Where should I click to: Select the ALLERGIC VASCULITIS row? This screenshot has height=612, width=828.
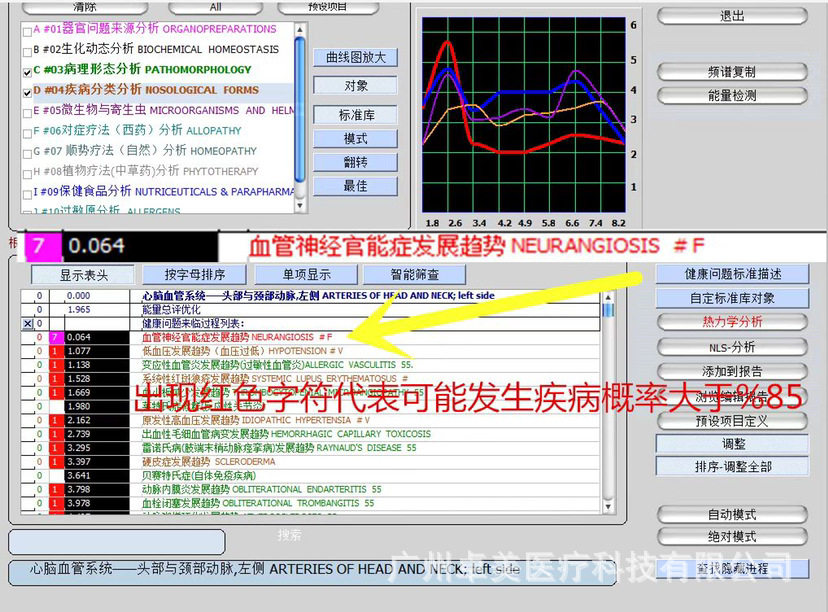click(310, 365)
